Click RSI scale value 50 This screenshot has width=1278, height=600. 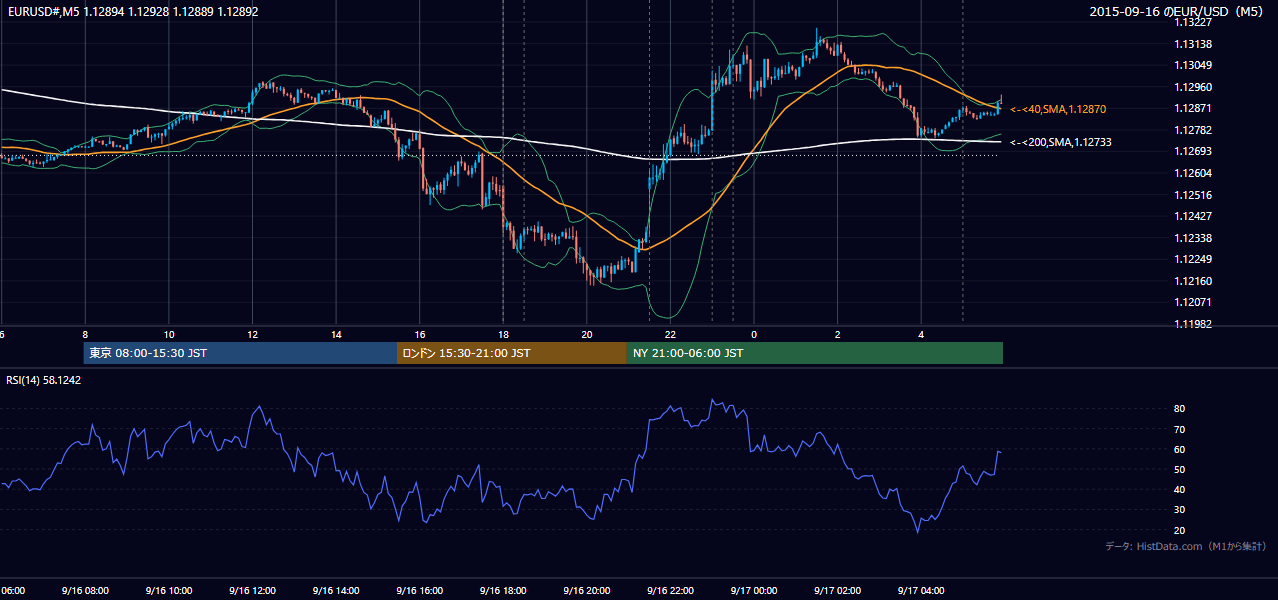[1180, 470]
